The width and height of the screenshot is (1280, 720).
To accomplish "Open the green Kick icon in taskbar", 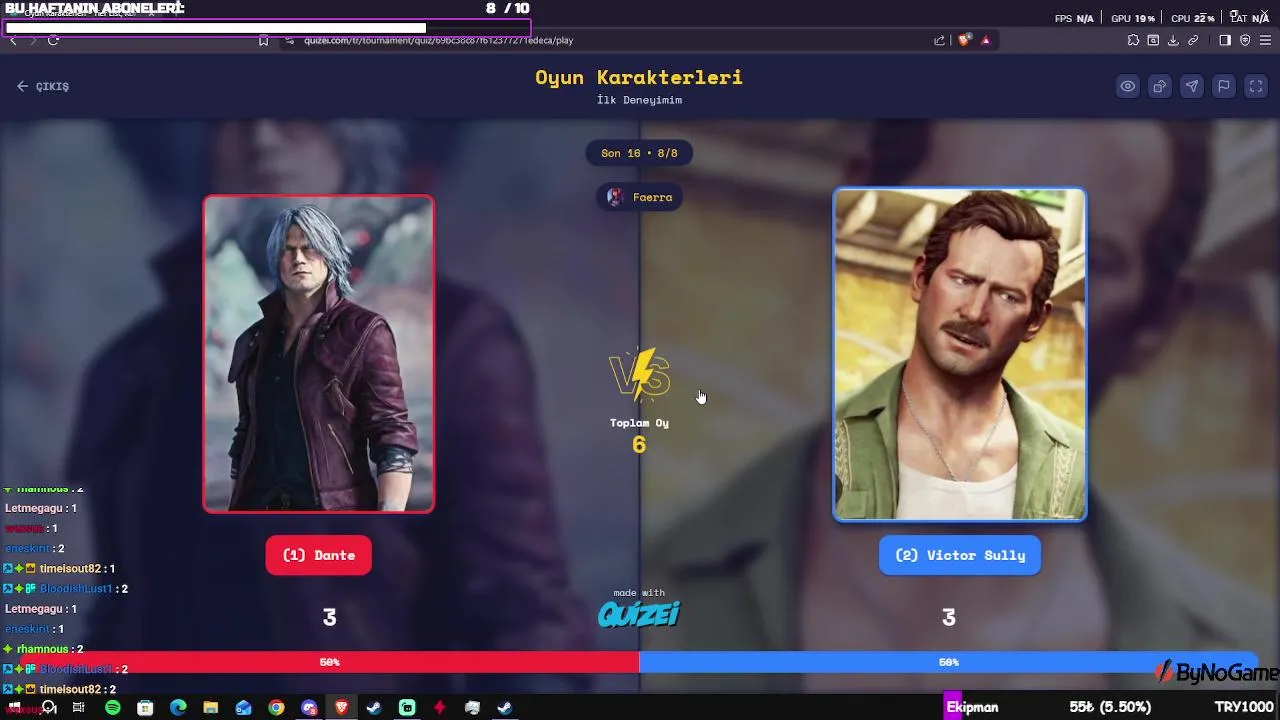I will (x=407, y=707).
